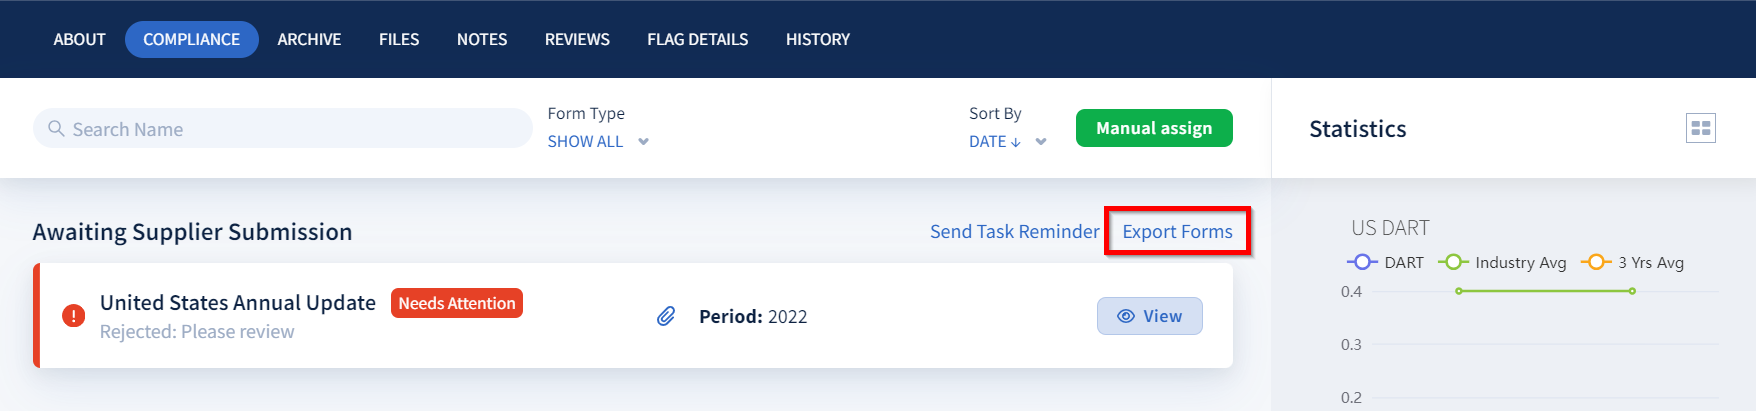Open the paperclip attachment icon
The height and width of the screenshot is (411, 1756).
[666, 316]
